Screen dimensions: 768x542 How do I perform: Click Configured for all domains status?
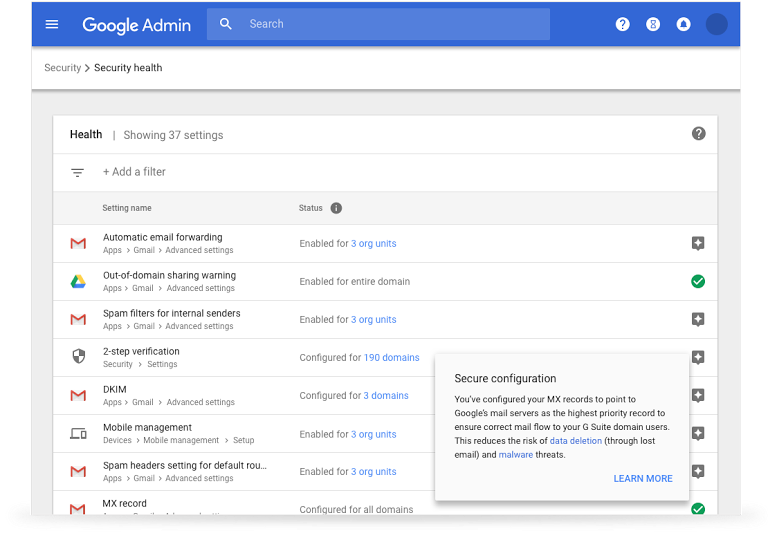click(x=356, y=509)
